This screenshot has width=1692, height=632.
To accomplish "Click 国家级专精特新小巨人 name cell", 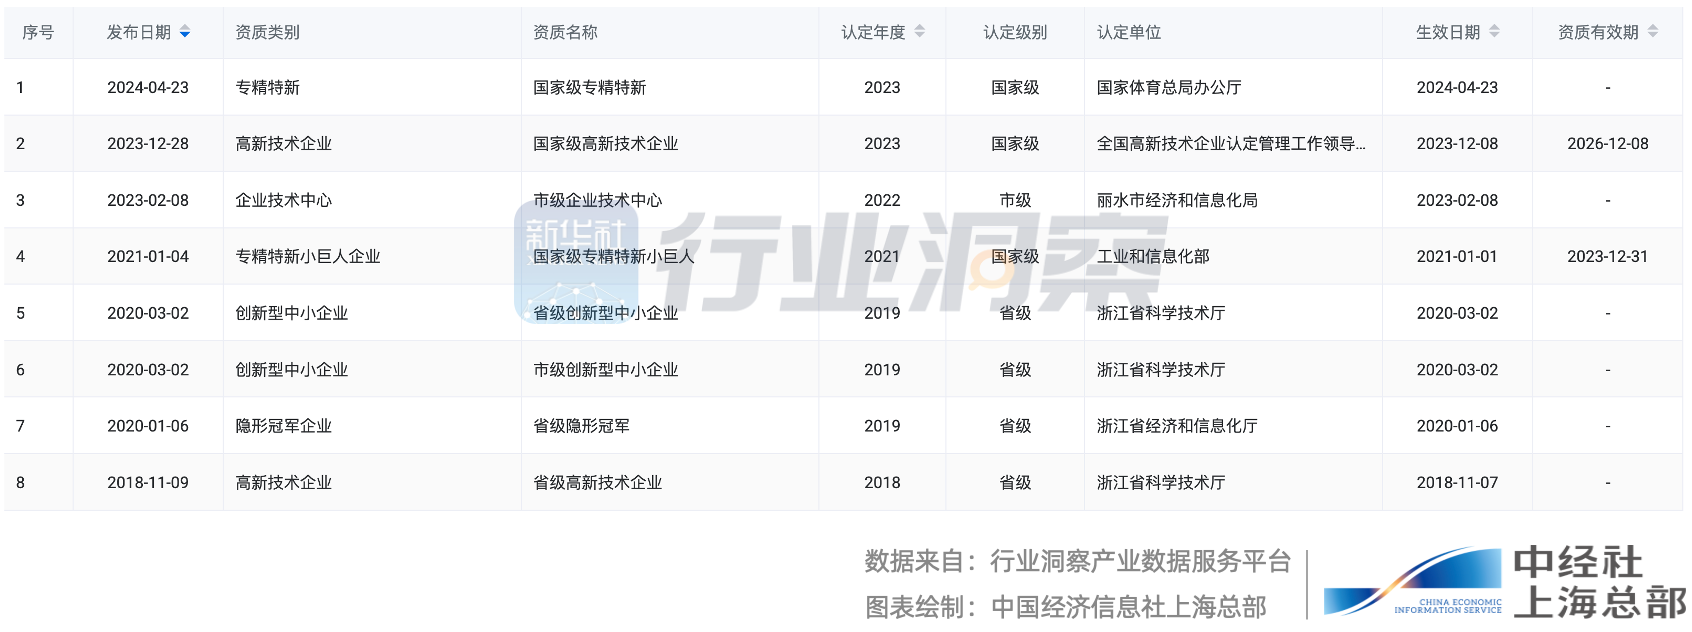I will pyautogui.click(x=613, y=256).
